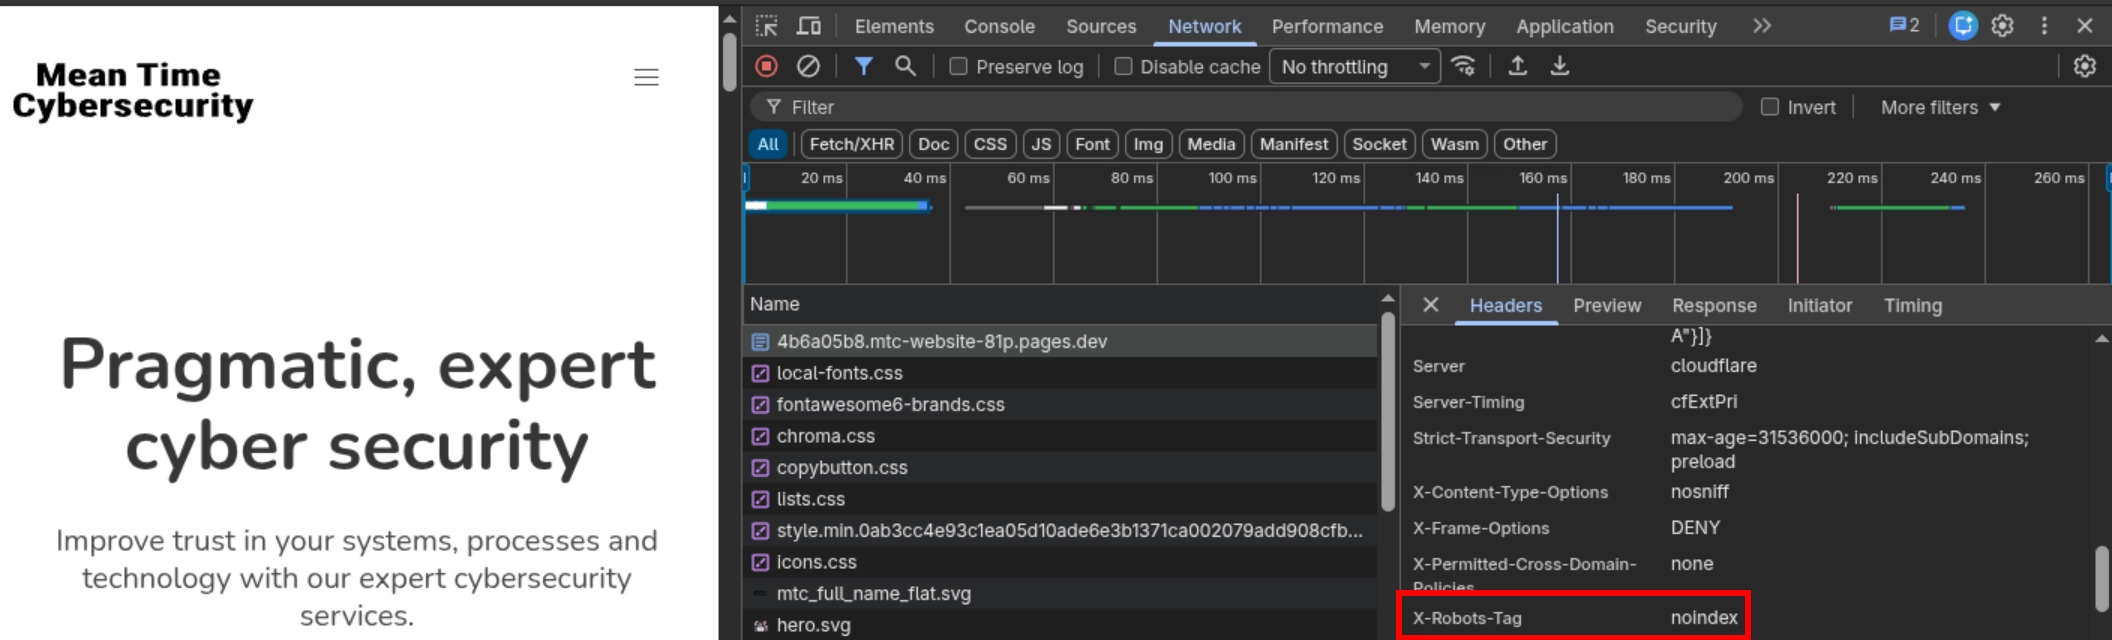Open the Network panel settings gear
2112x640 pixels.
pyautogui.click(x=2084, y=66)
